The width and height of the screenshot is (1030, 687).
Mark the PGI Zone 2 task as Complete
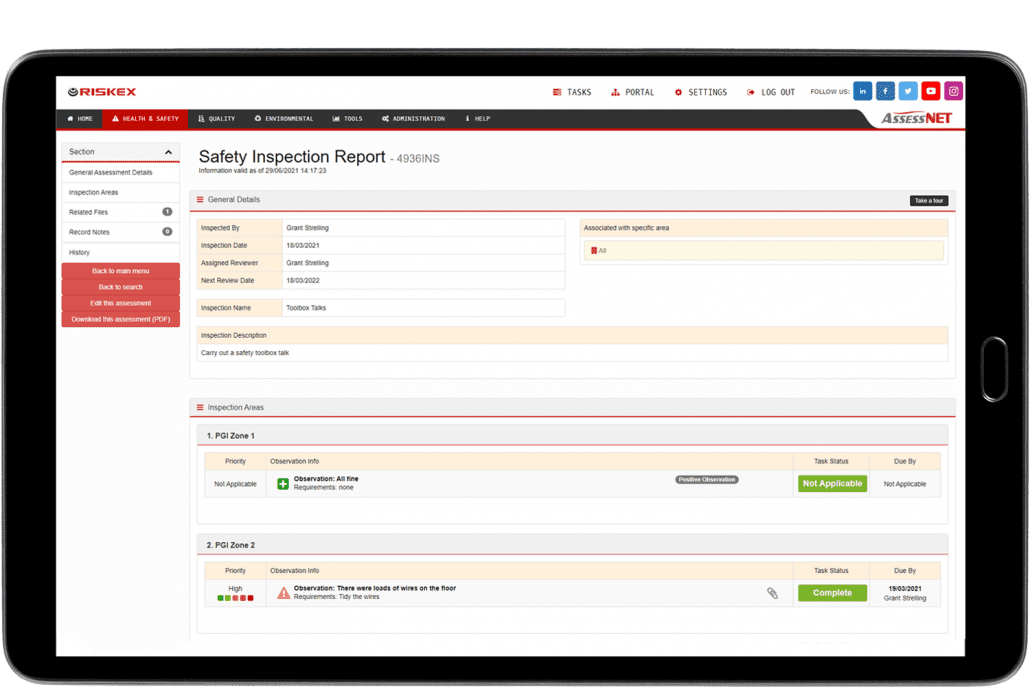pyautogui.click(x=831, y=592)
